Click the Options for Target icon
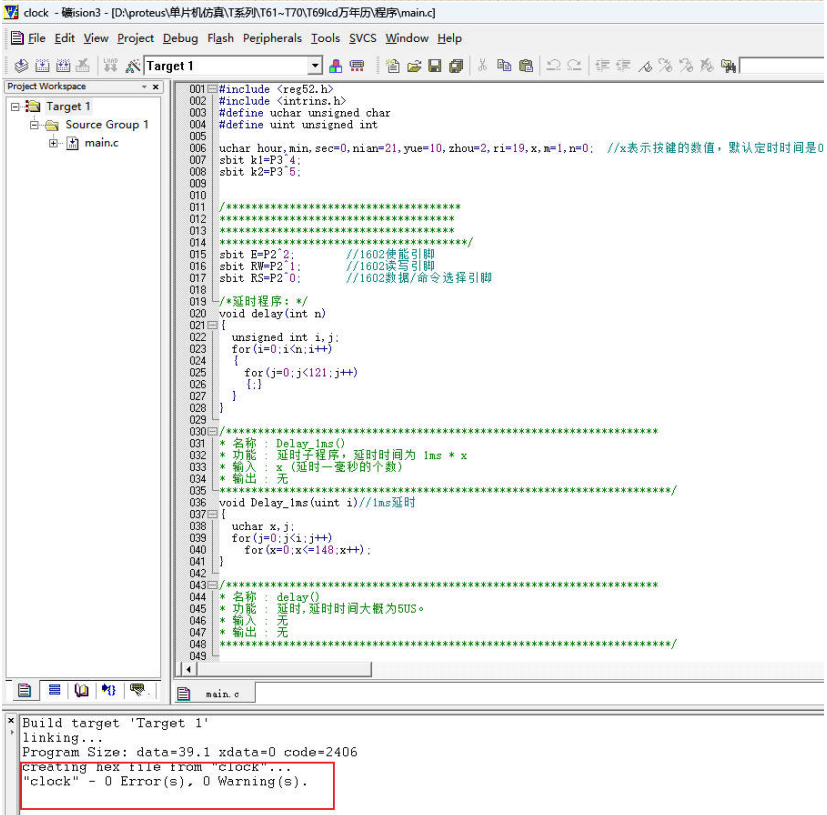This screenshot has height=815, width=827. pos(133,66)
